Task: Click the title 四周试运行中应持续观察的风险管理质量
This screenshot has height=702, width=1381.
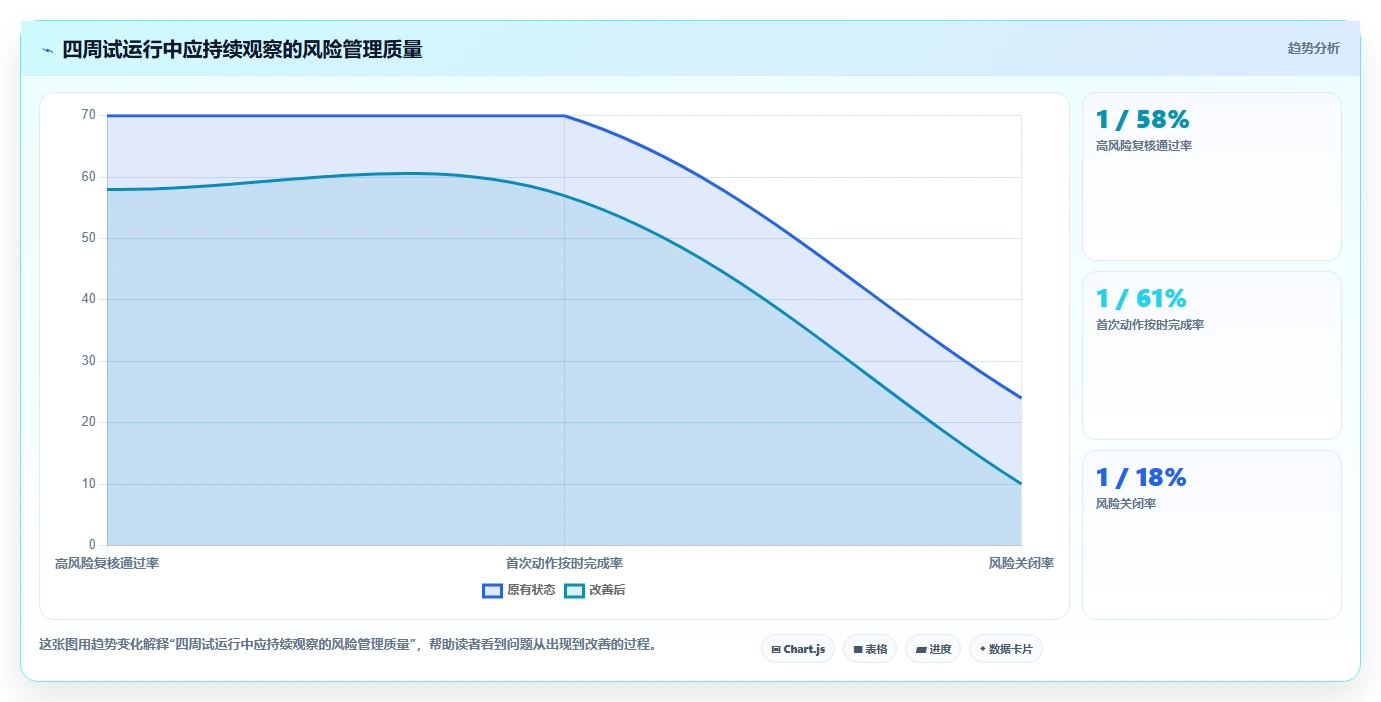Action: (x=242, y=49)
